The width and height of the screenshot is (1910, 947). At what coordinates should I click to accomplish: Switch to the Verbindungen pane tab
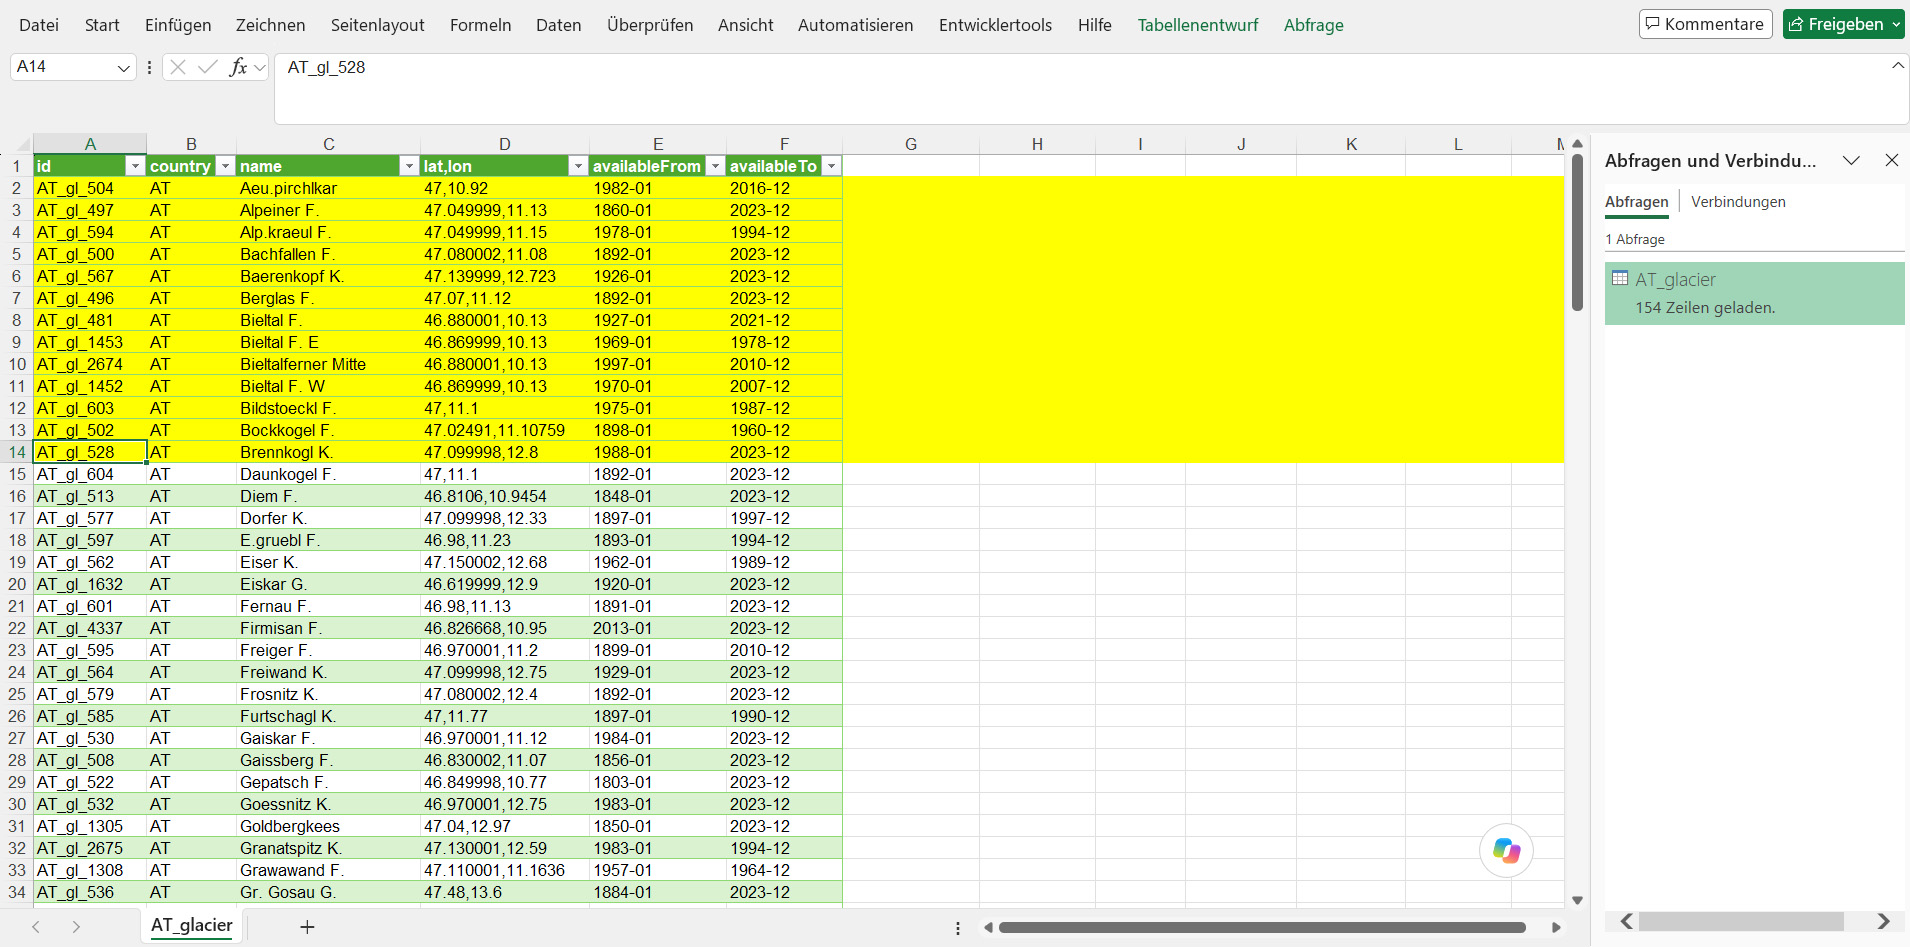click(x=1738, y=202)
